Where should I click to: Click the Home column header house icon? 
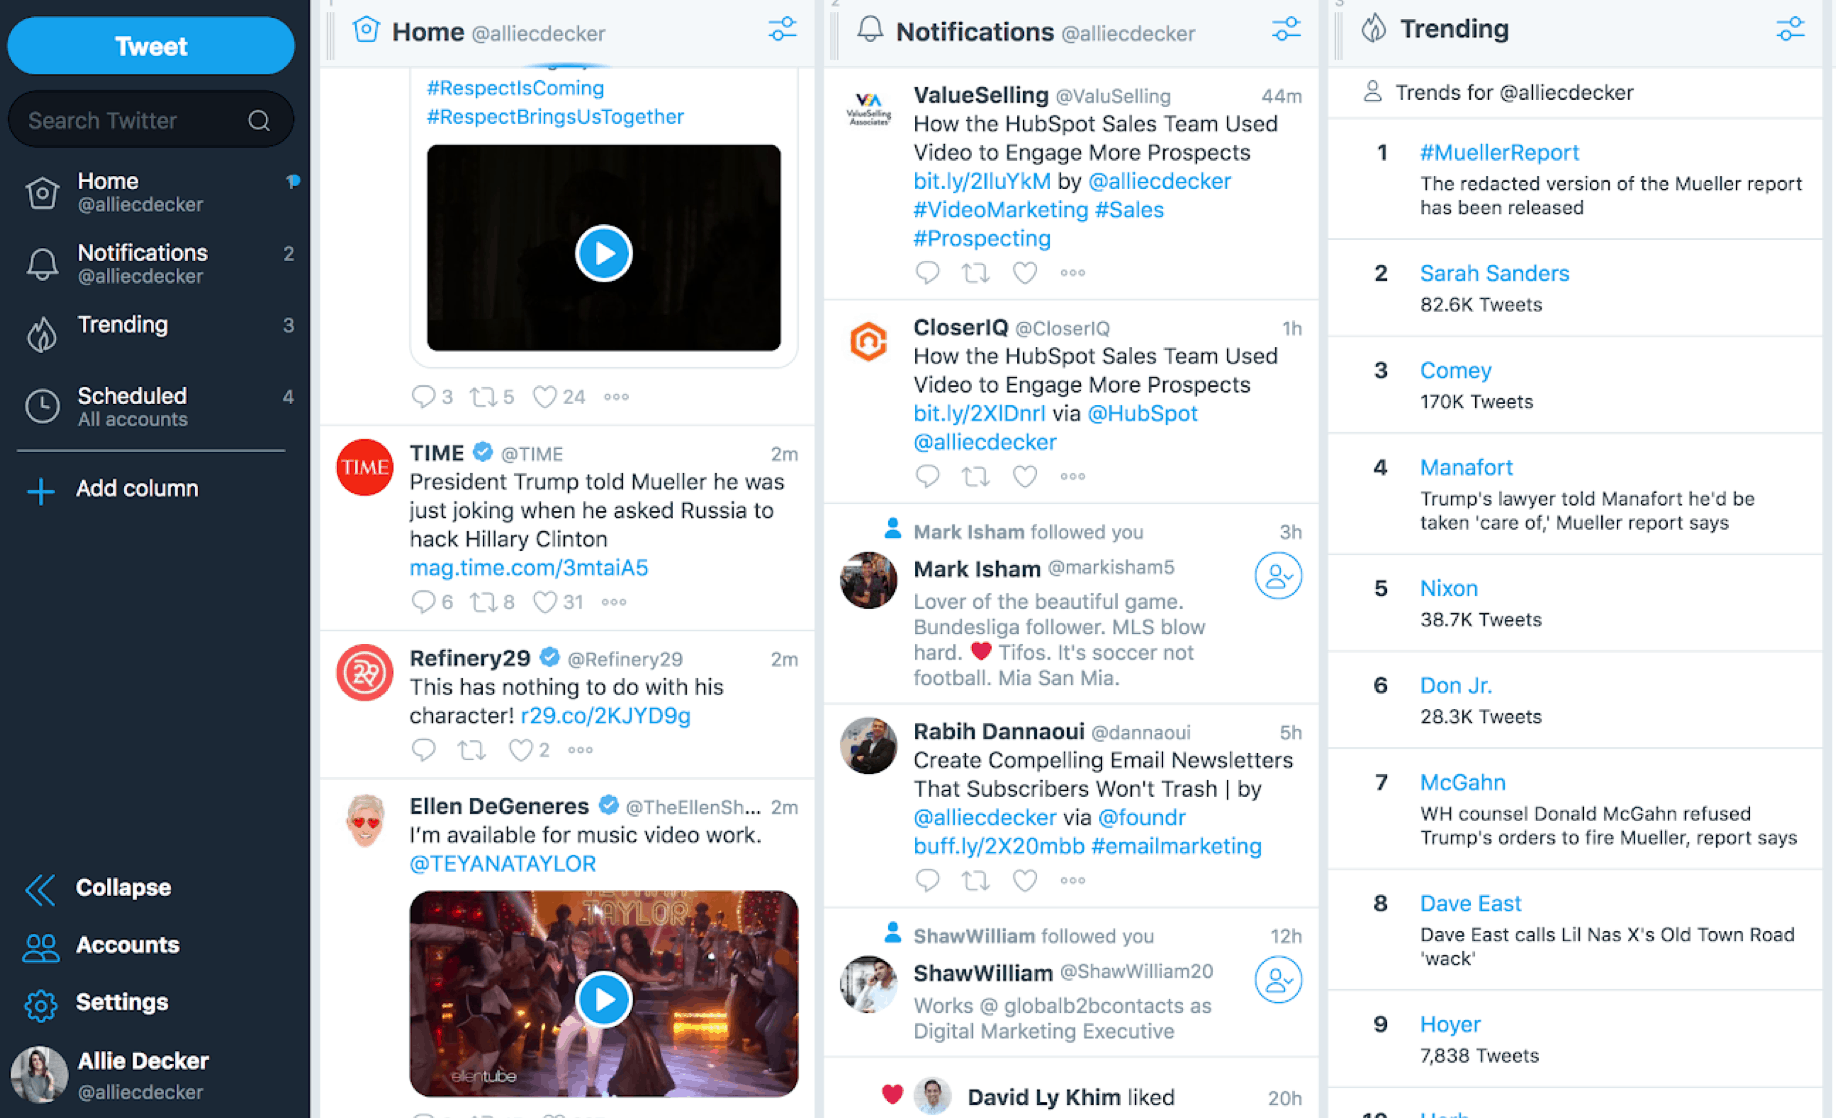tap(366, 30)
